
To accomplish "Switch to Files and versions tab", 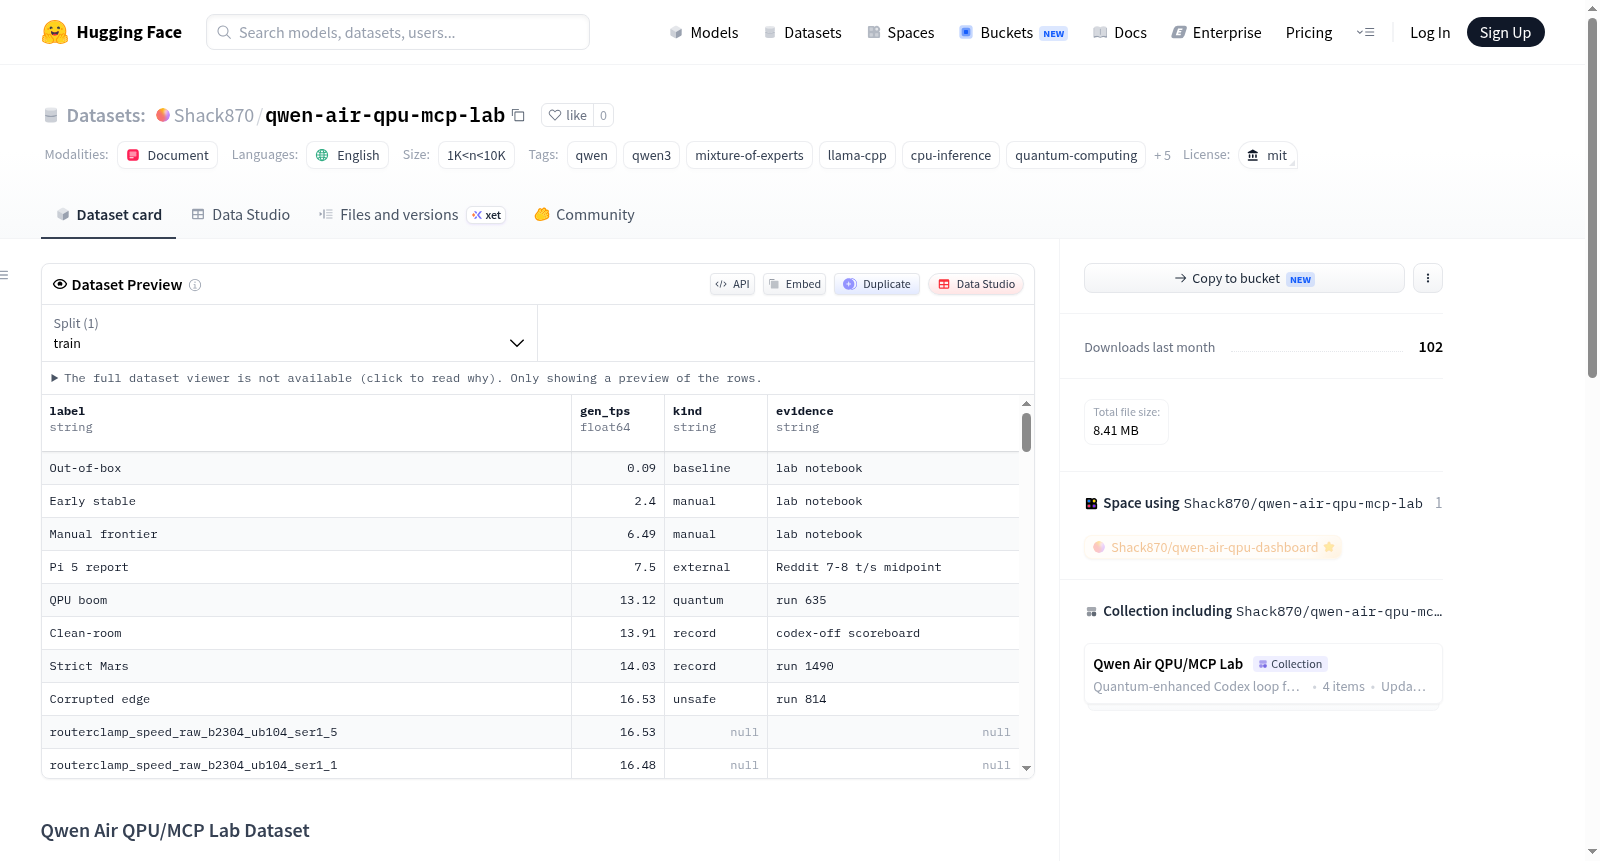I will point(412,215).
